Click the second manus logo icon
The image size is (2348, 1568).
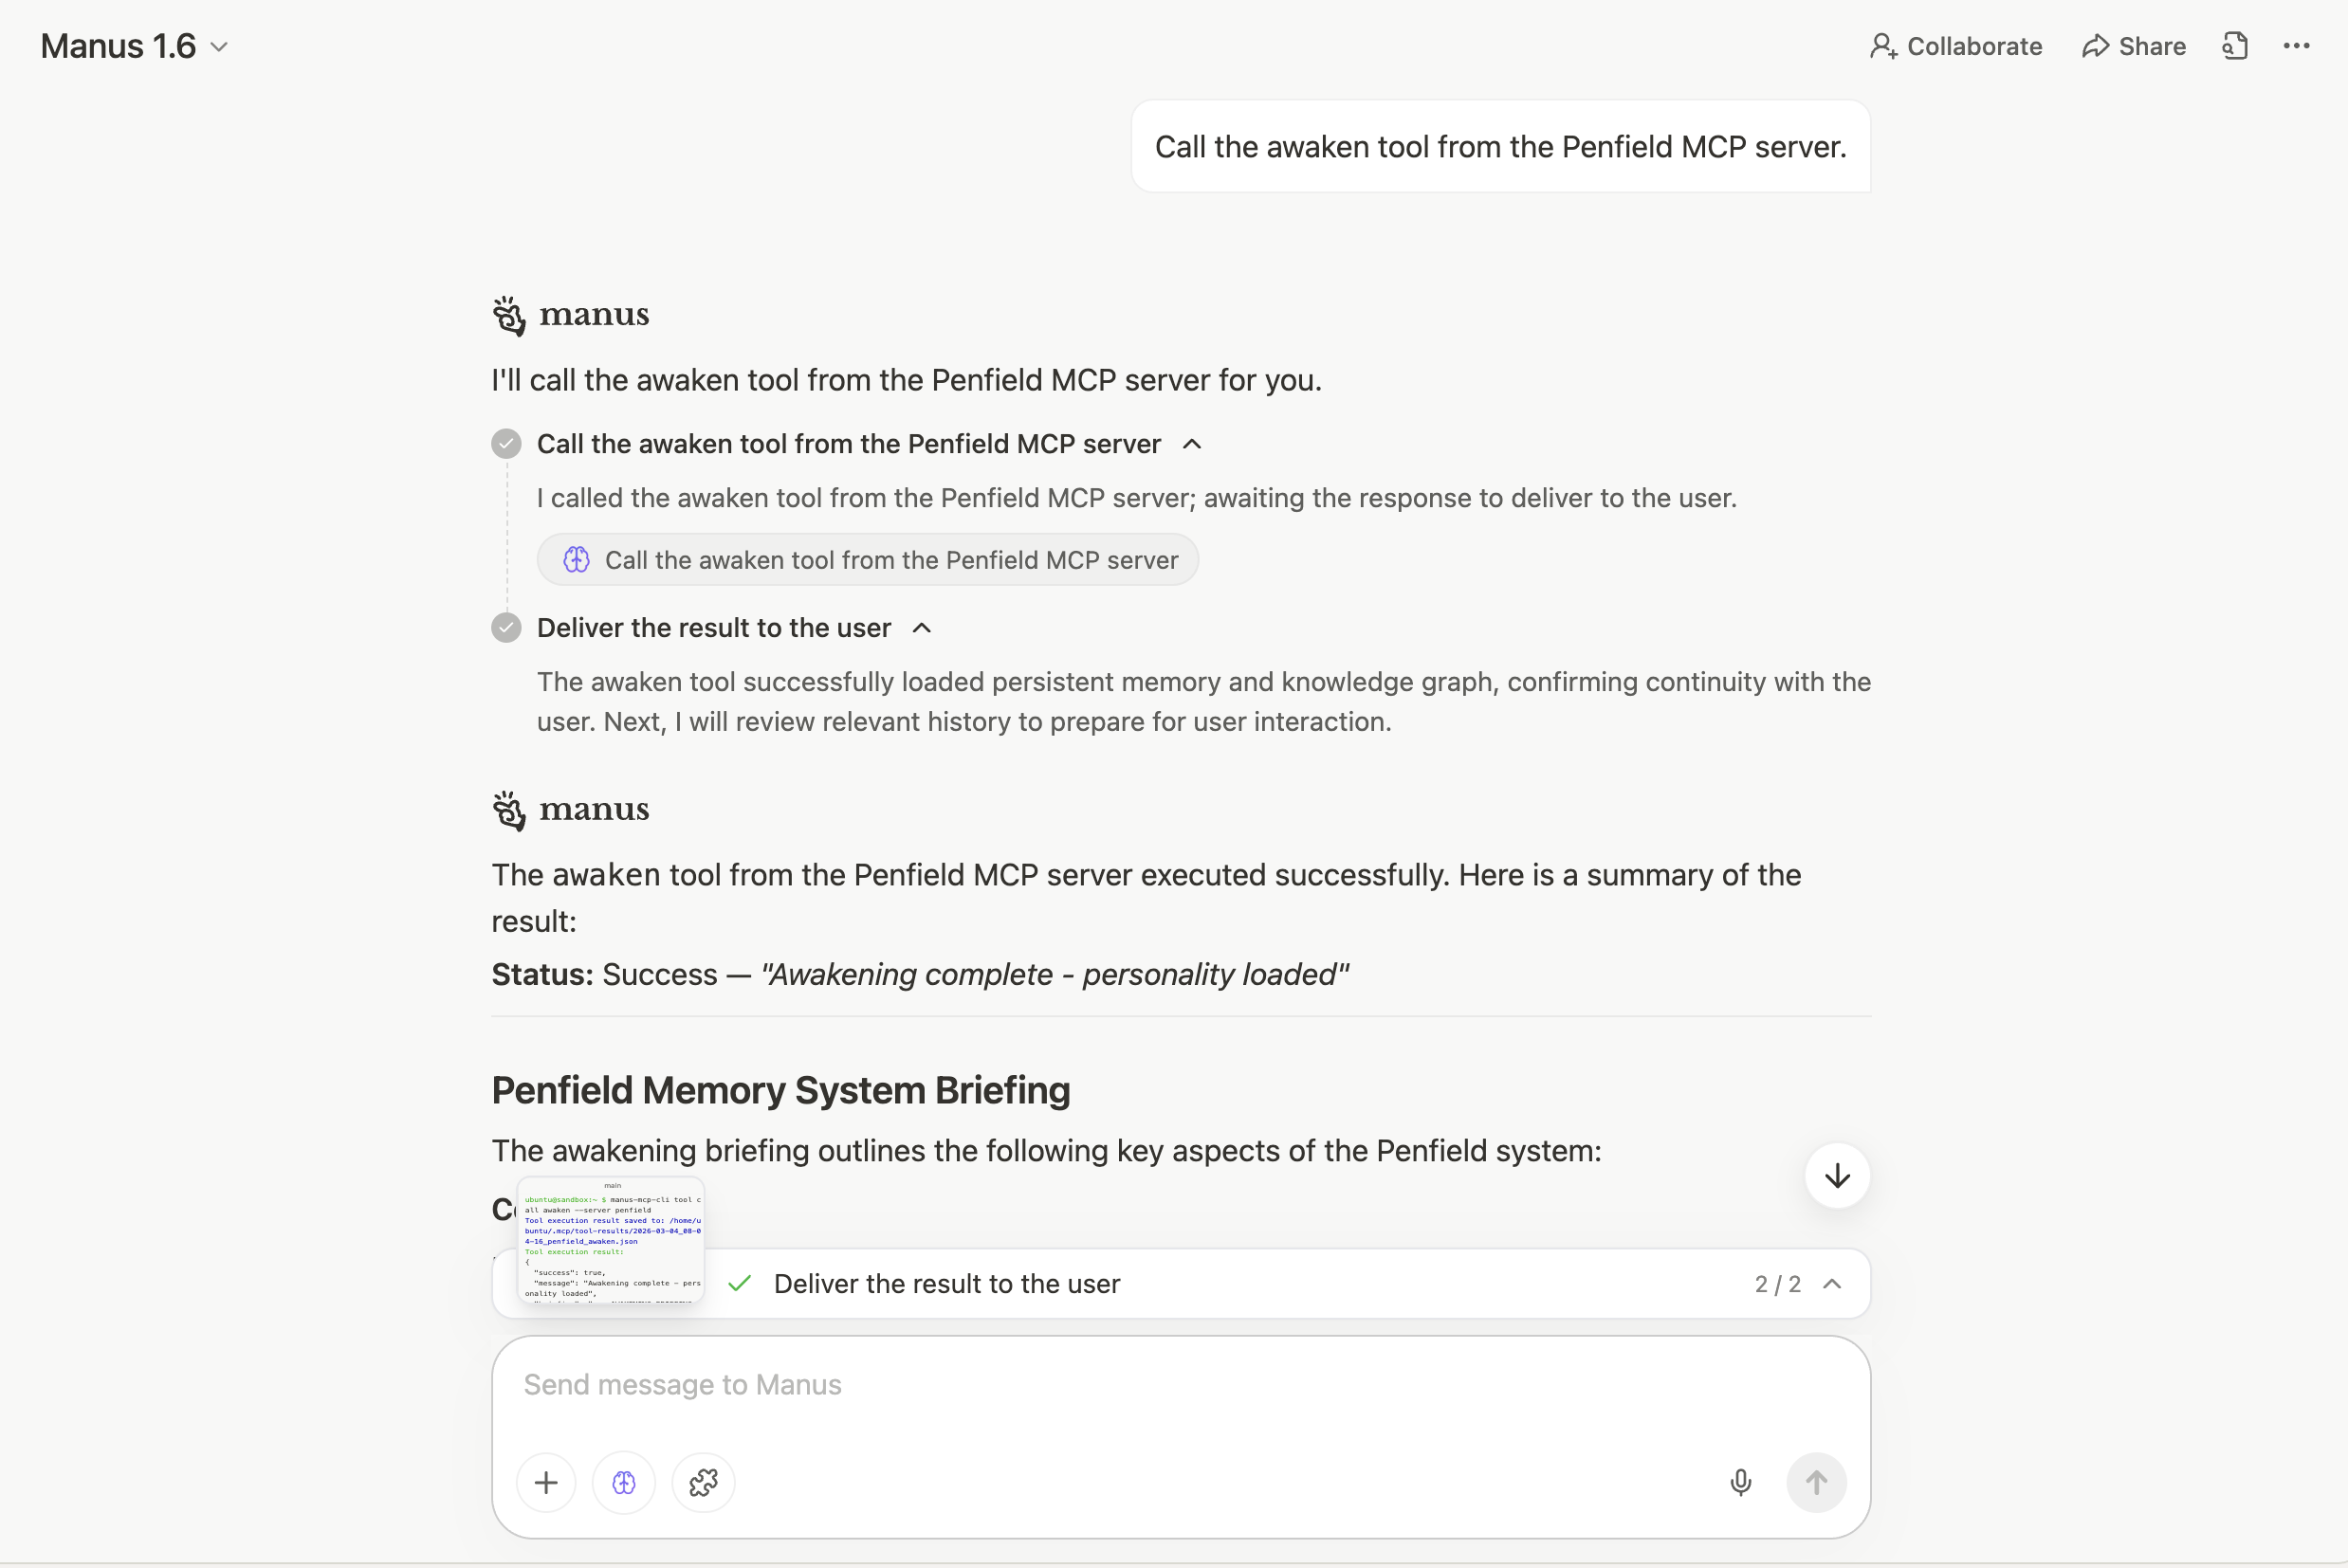point(509,810)
